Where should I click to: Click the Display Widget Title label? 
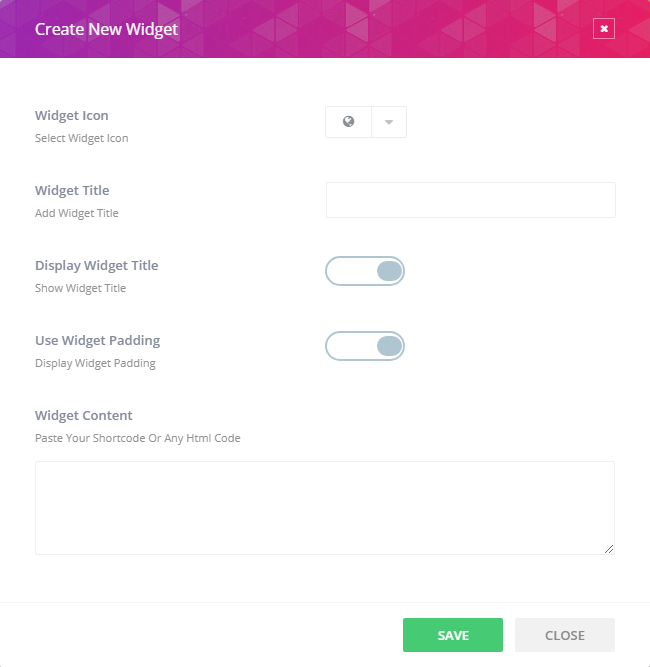(x=96, y=265)
